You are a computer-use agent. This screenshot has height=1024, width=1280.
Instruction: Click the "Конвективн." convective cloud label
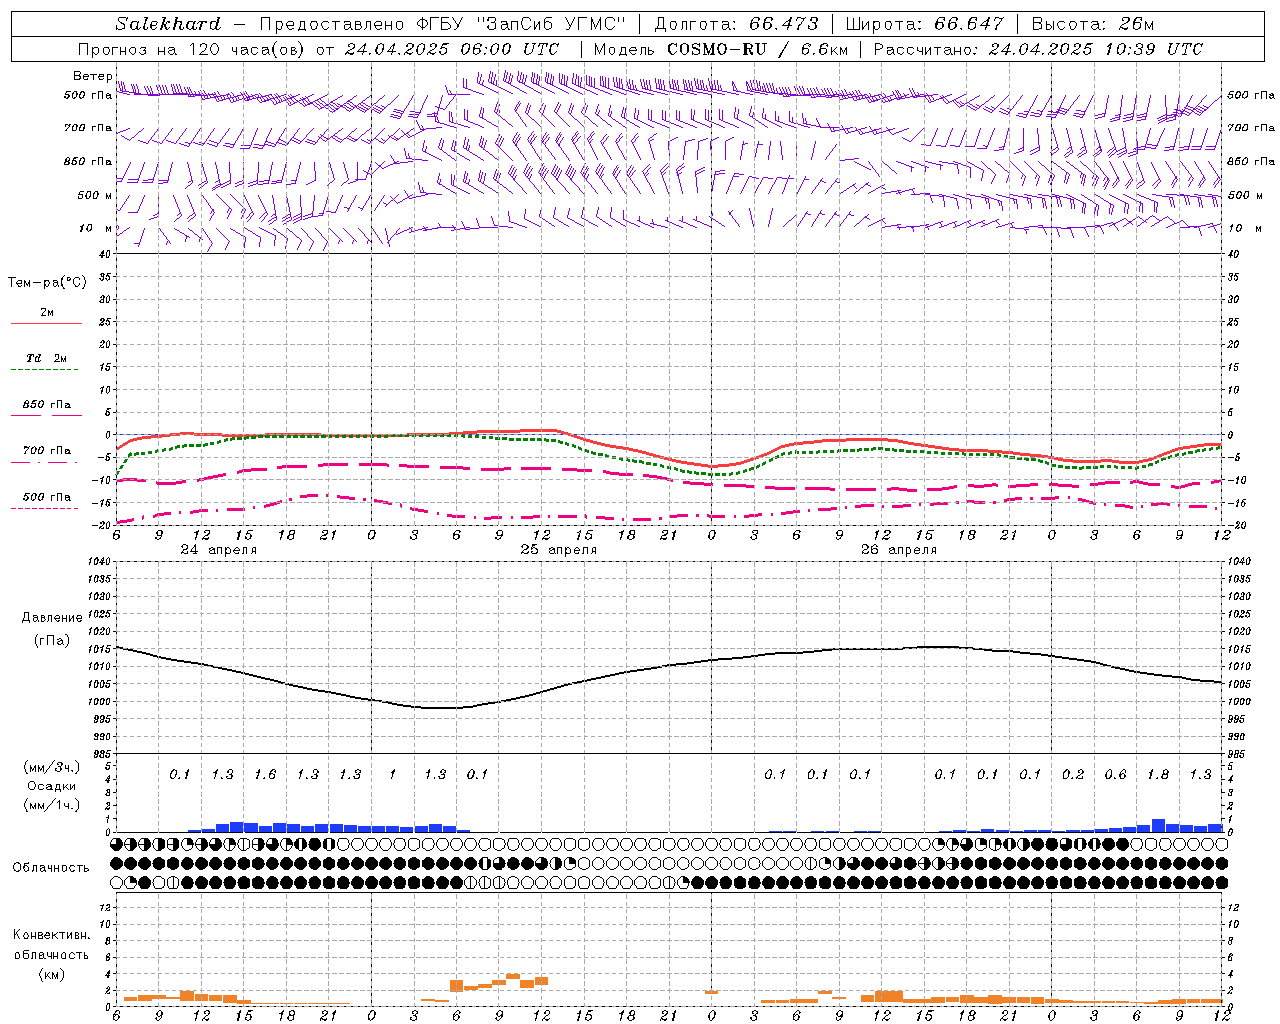(51, 935)
